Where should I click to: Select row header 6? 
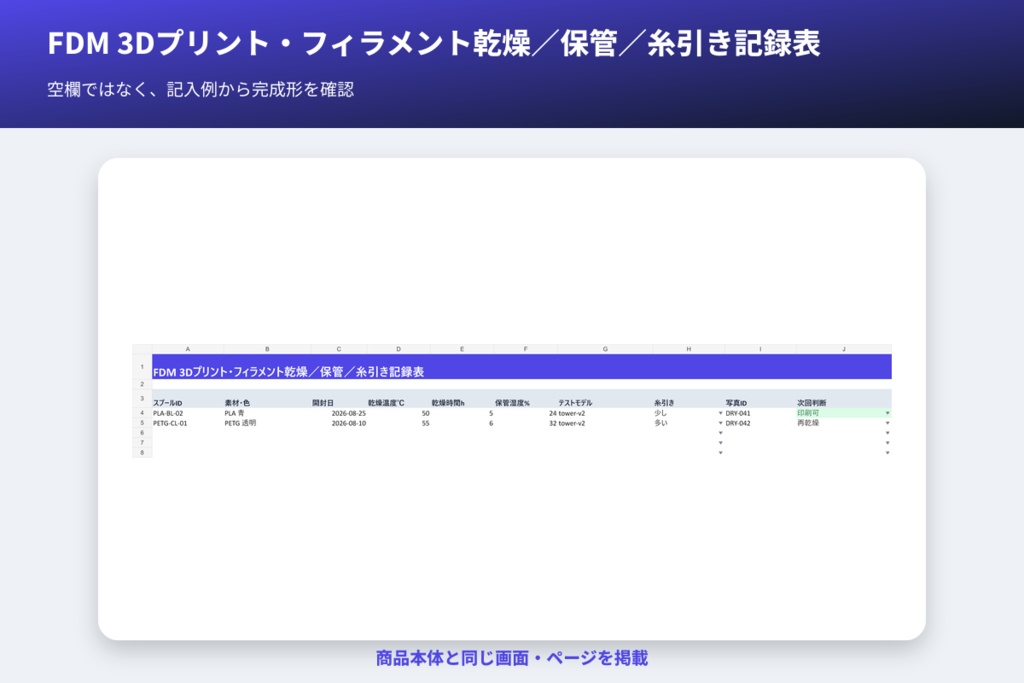(x=142, y=433)
